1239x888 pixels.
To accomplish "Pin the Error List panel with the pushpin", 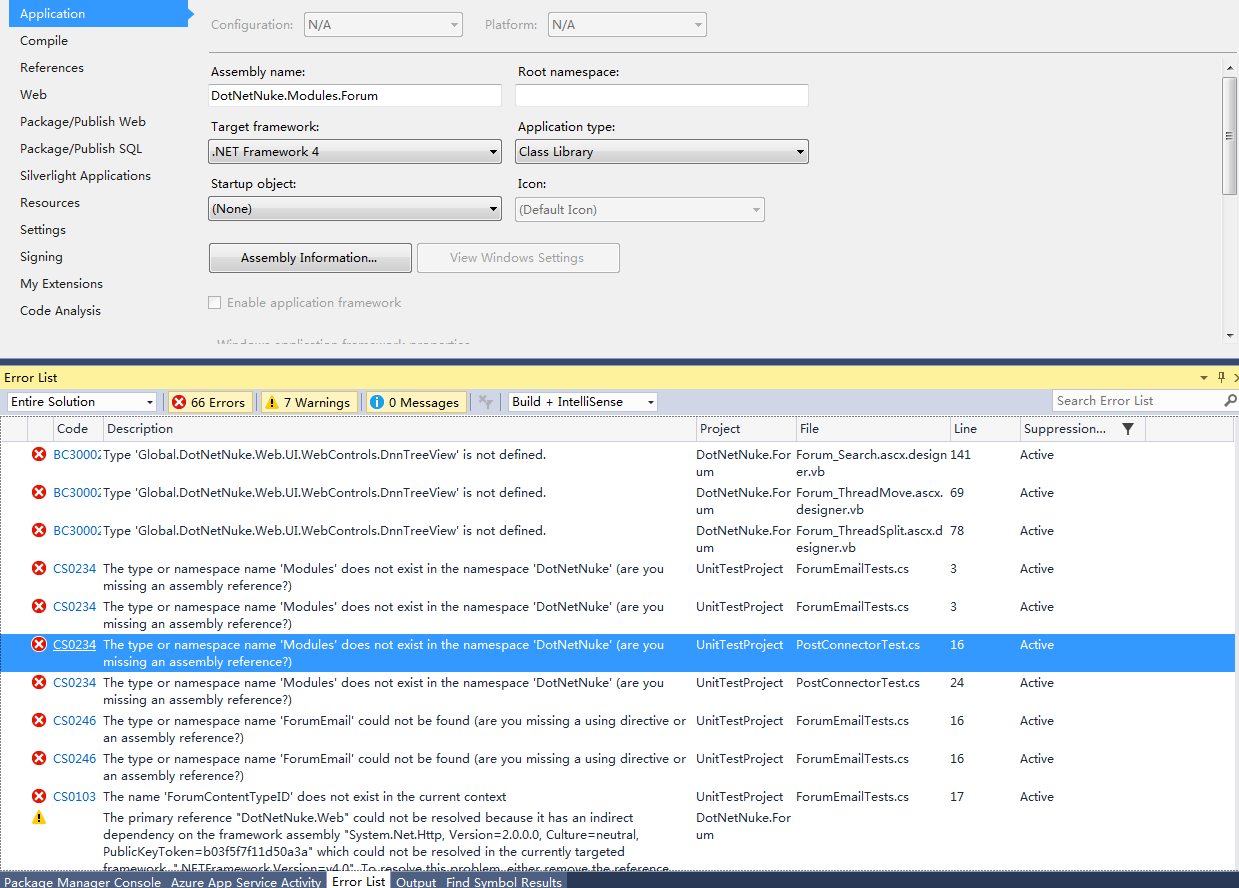I will (1221, 378).
